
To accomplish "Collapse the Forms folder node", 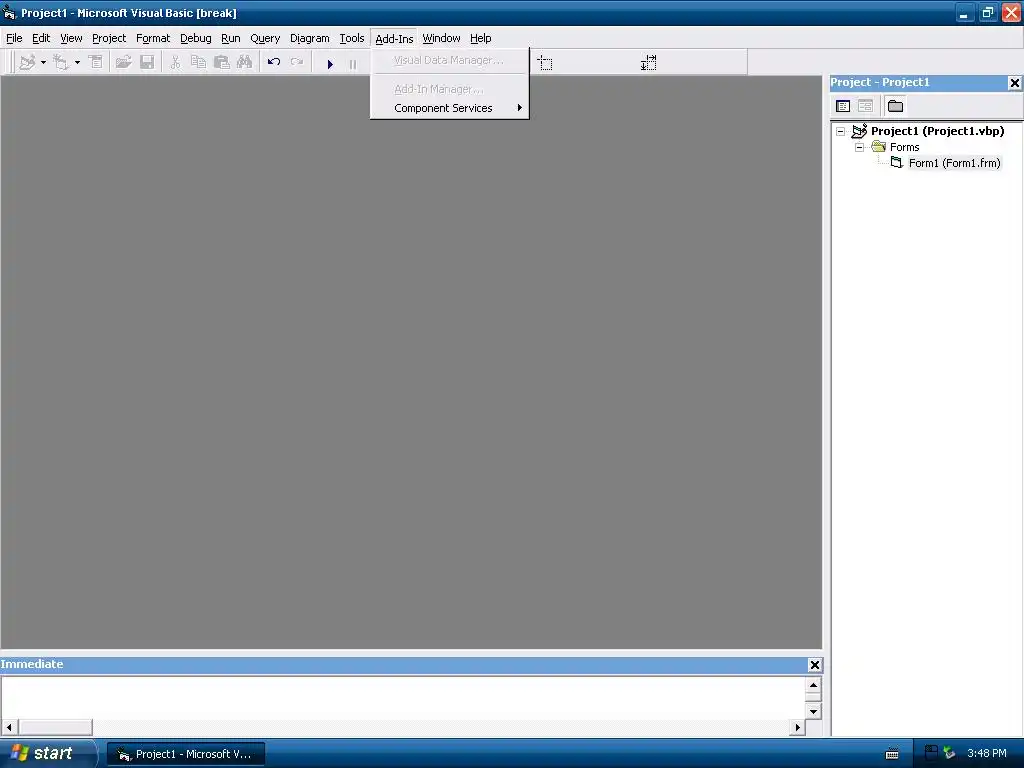I will [x=859, y=148].
